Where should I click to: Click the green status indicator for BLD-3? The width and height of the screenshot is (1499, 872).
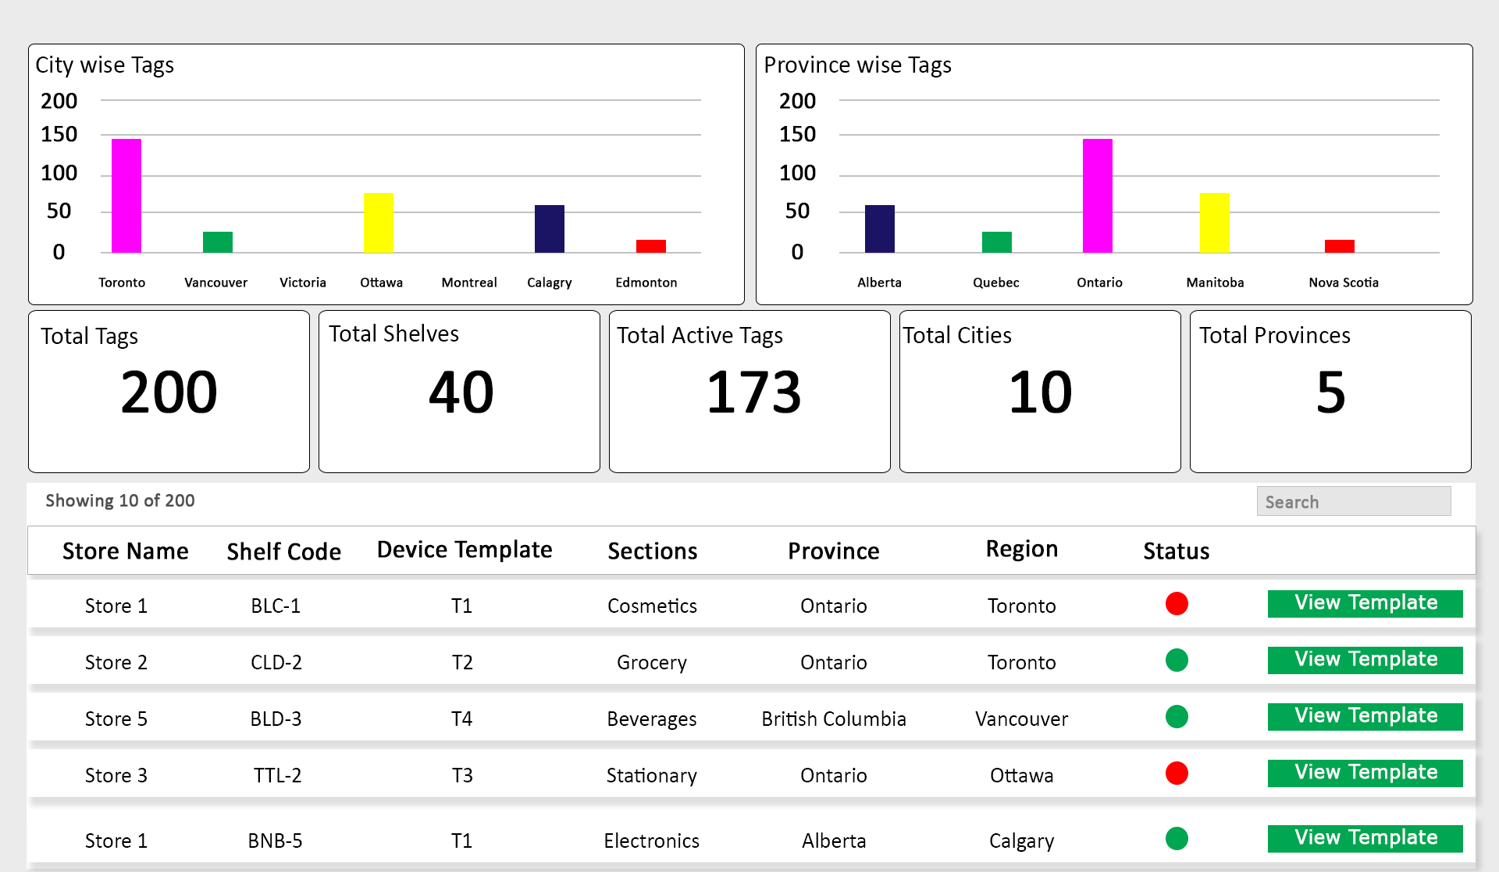coord(1176,717)
